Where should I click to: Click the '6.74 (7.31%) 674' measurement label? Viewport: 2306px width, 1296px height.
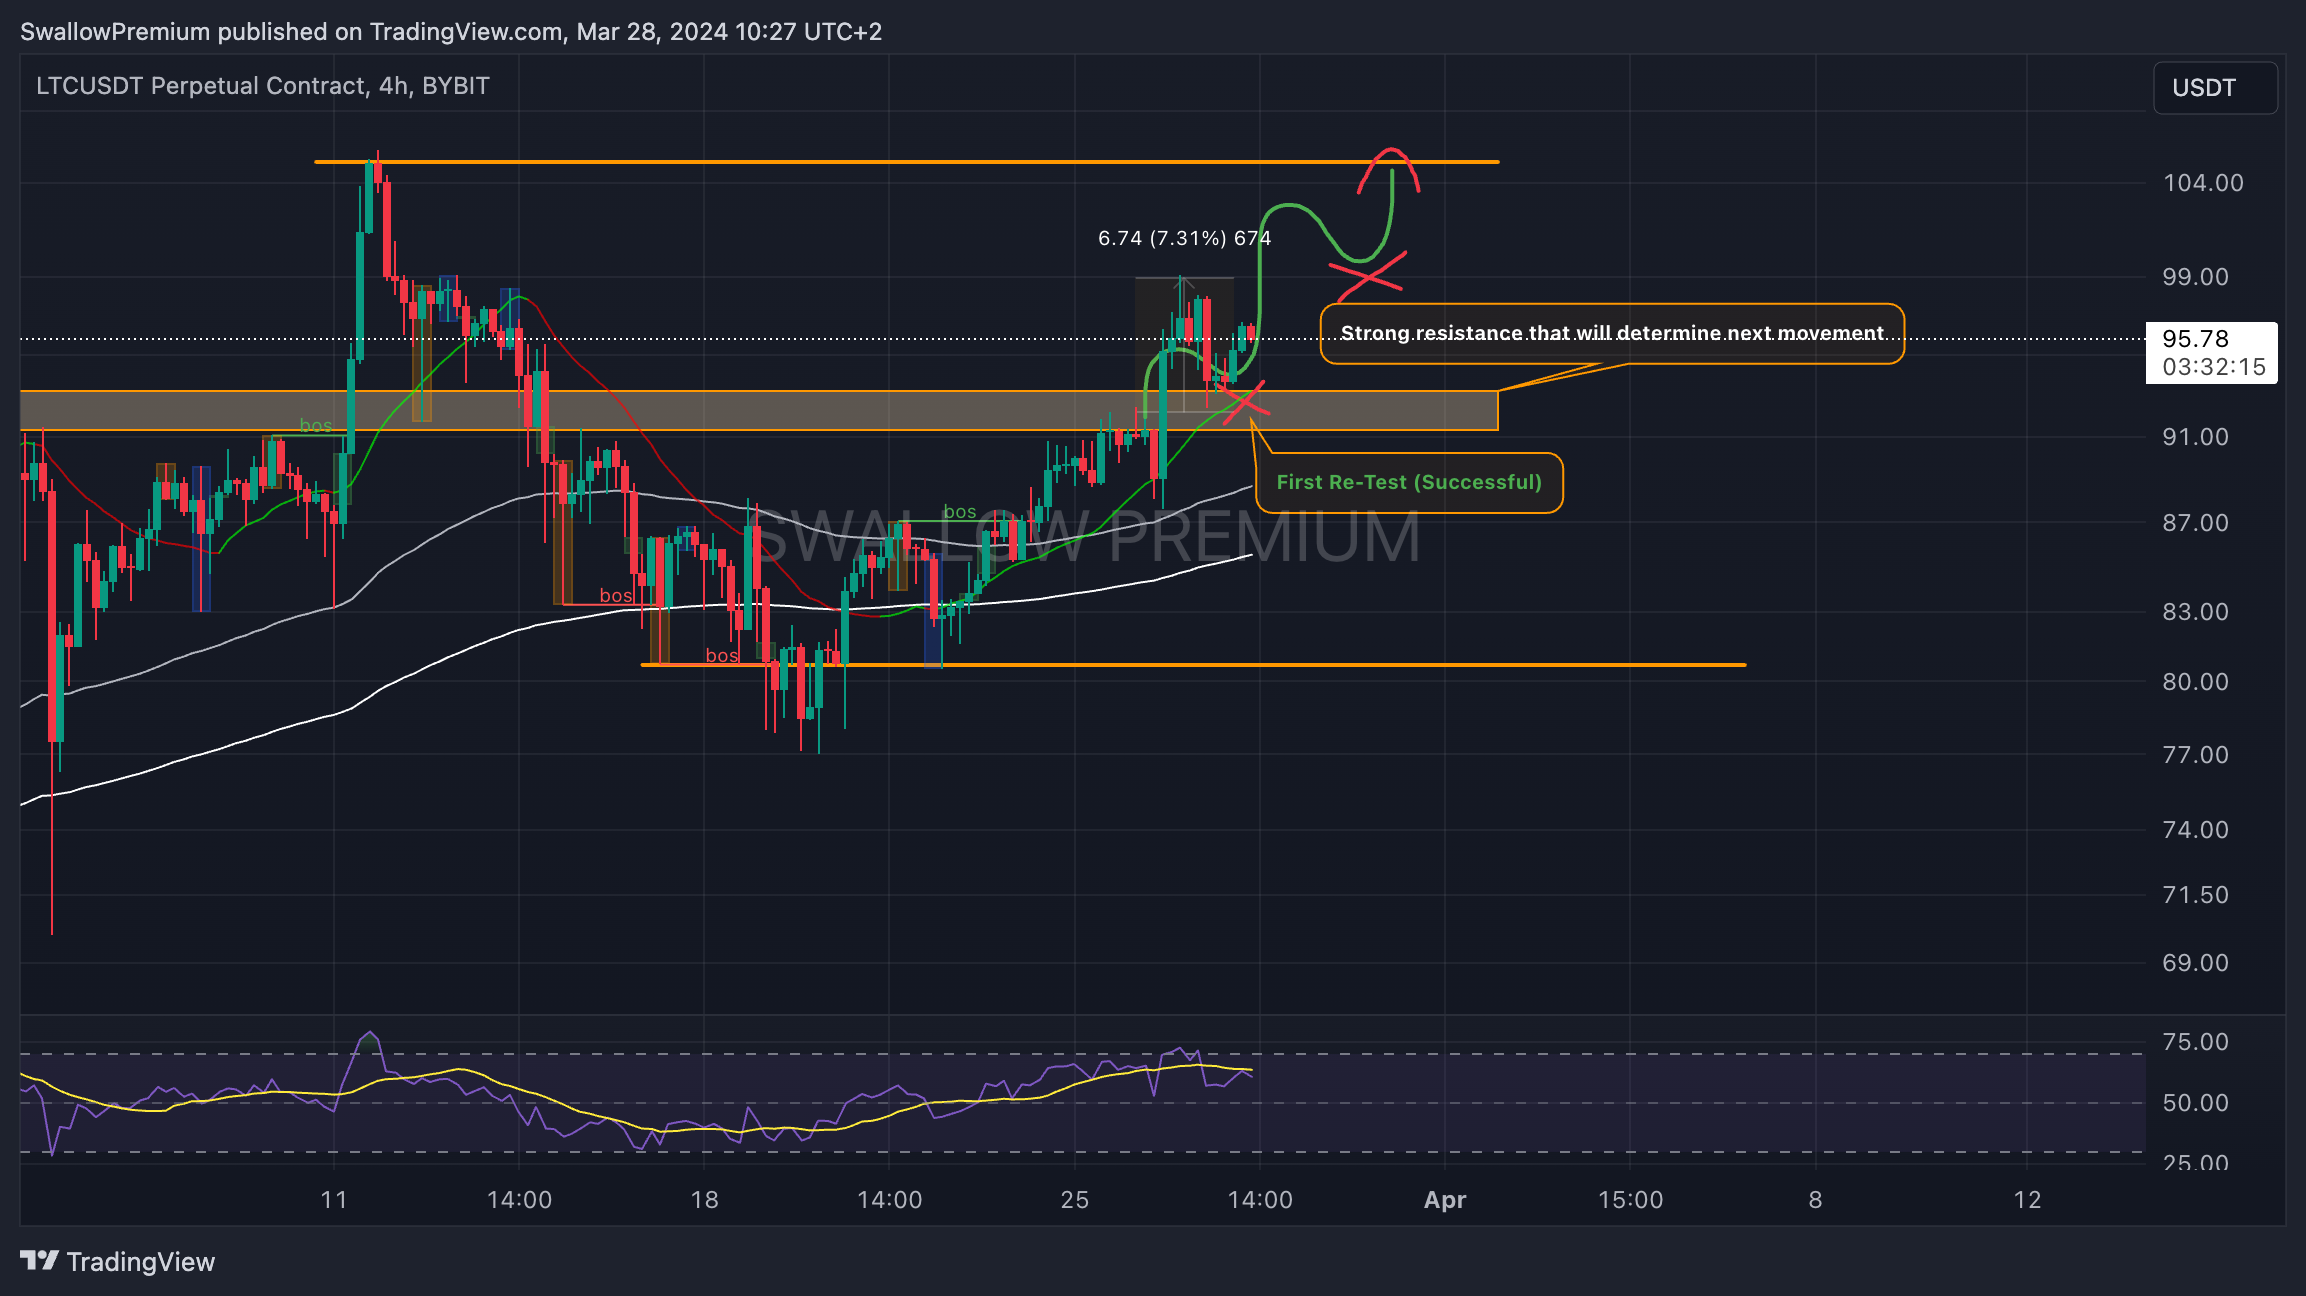tap(1184, 238)
